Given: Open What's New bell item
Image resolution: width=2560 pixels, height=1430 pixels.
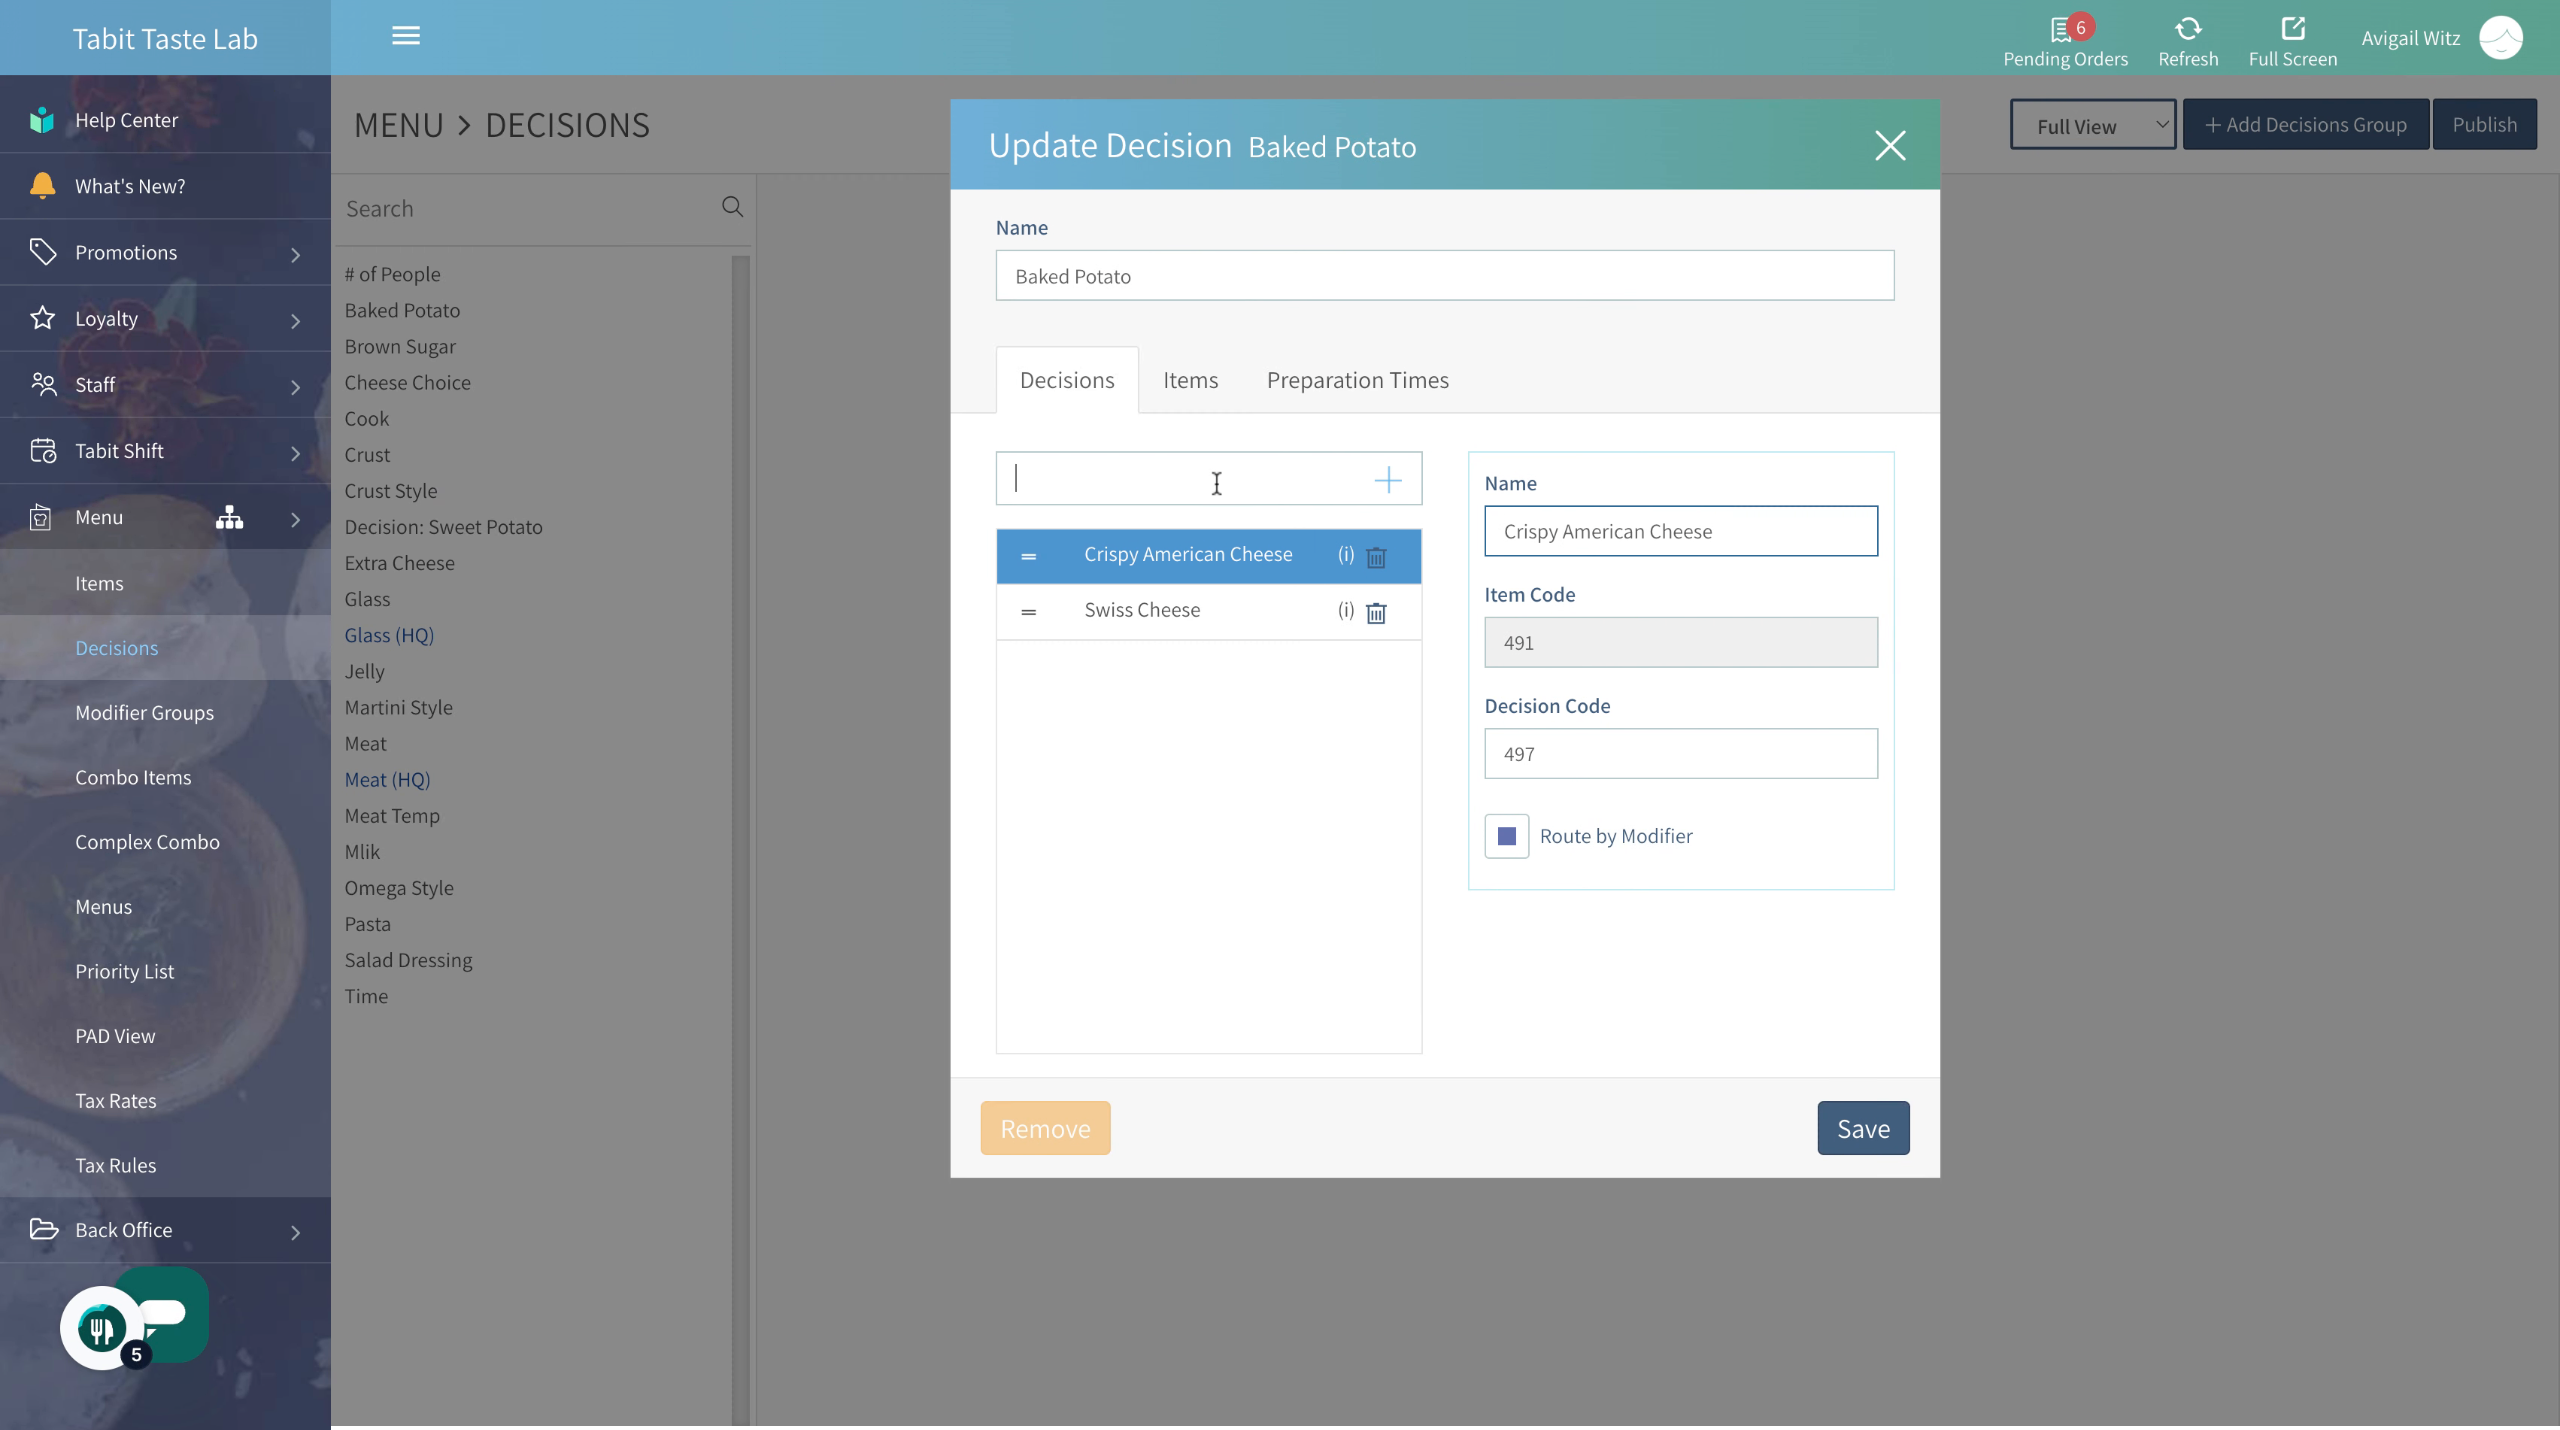Looking at the screenshot, I should tap(165, 186).
